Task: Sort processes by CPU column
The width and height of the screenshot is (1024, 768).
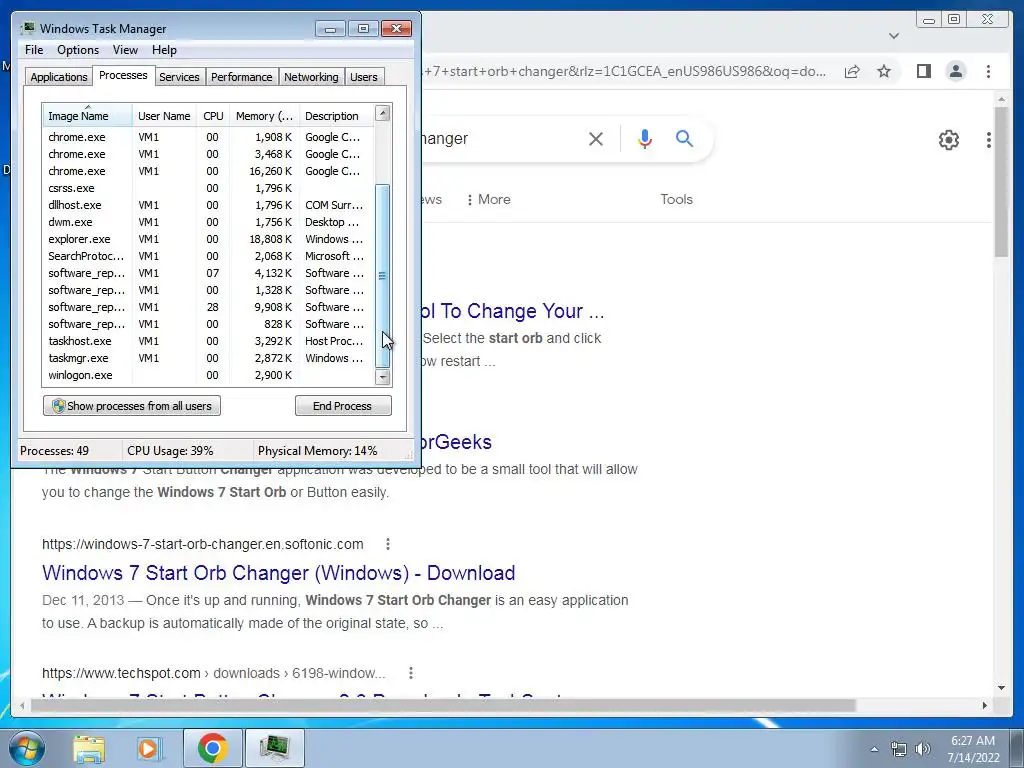Action: tap(213, 116)
